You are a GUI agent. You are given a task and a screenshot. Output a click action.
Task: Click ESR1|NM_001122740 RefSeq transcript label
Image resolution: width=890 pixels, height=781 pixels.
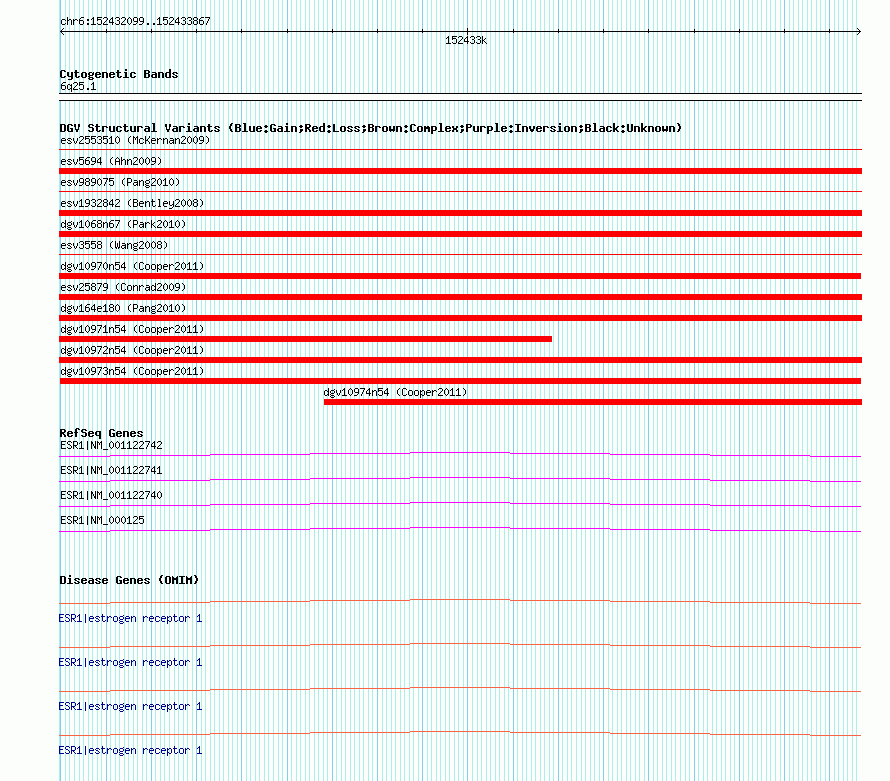pyautogui.click(x=111, y=496)
